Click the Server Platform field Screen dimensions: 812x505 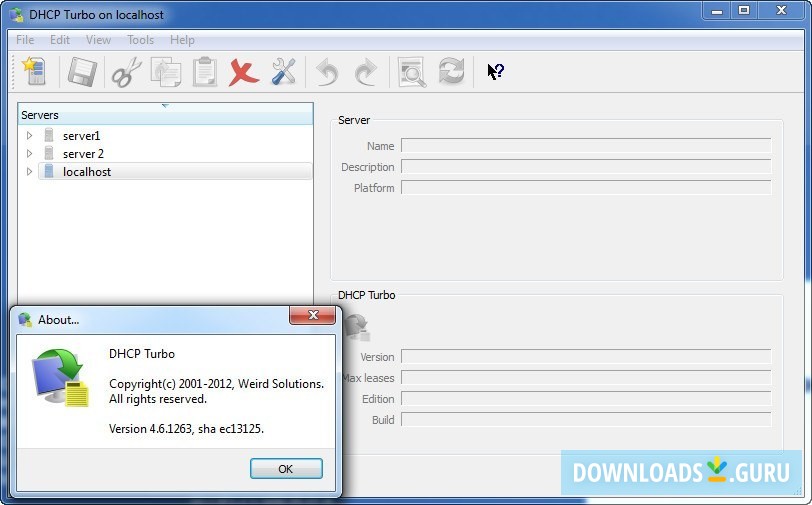[x=586, y=187]
